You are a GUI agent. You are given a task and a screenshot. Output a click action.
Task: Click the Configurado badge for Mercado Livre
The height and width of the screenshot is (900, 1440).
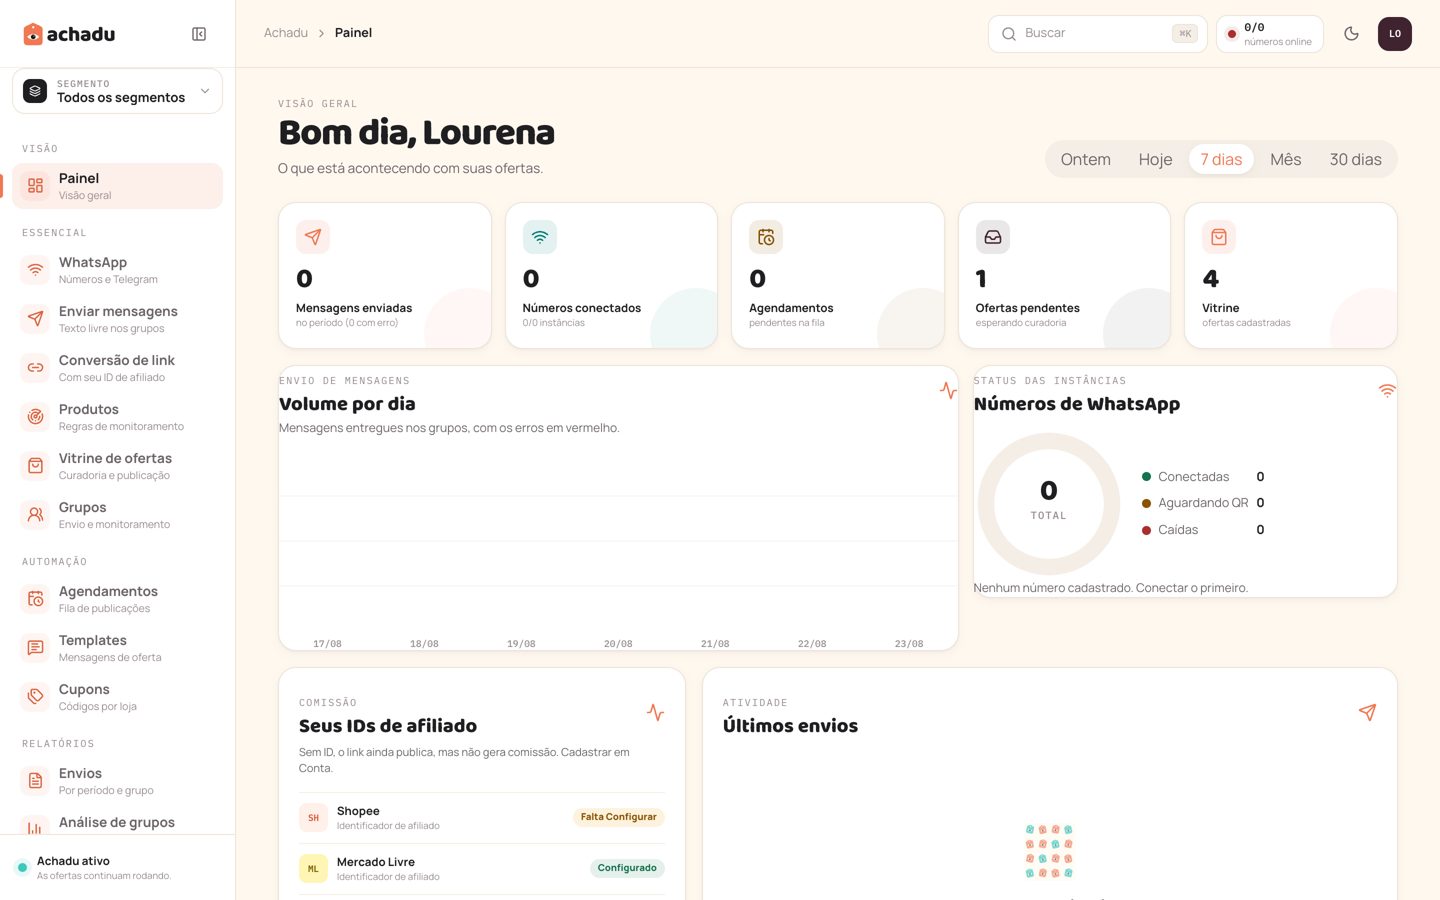[x=627, y=868]
